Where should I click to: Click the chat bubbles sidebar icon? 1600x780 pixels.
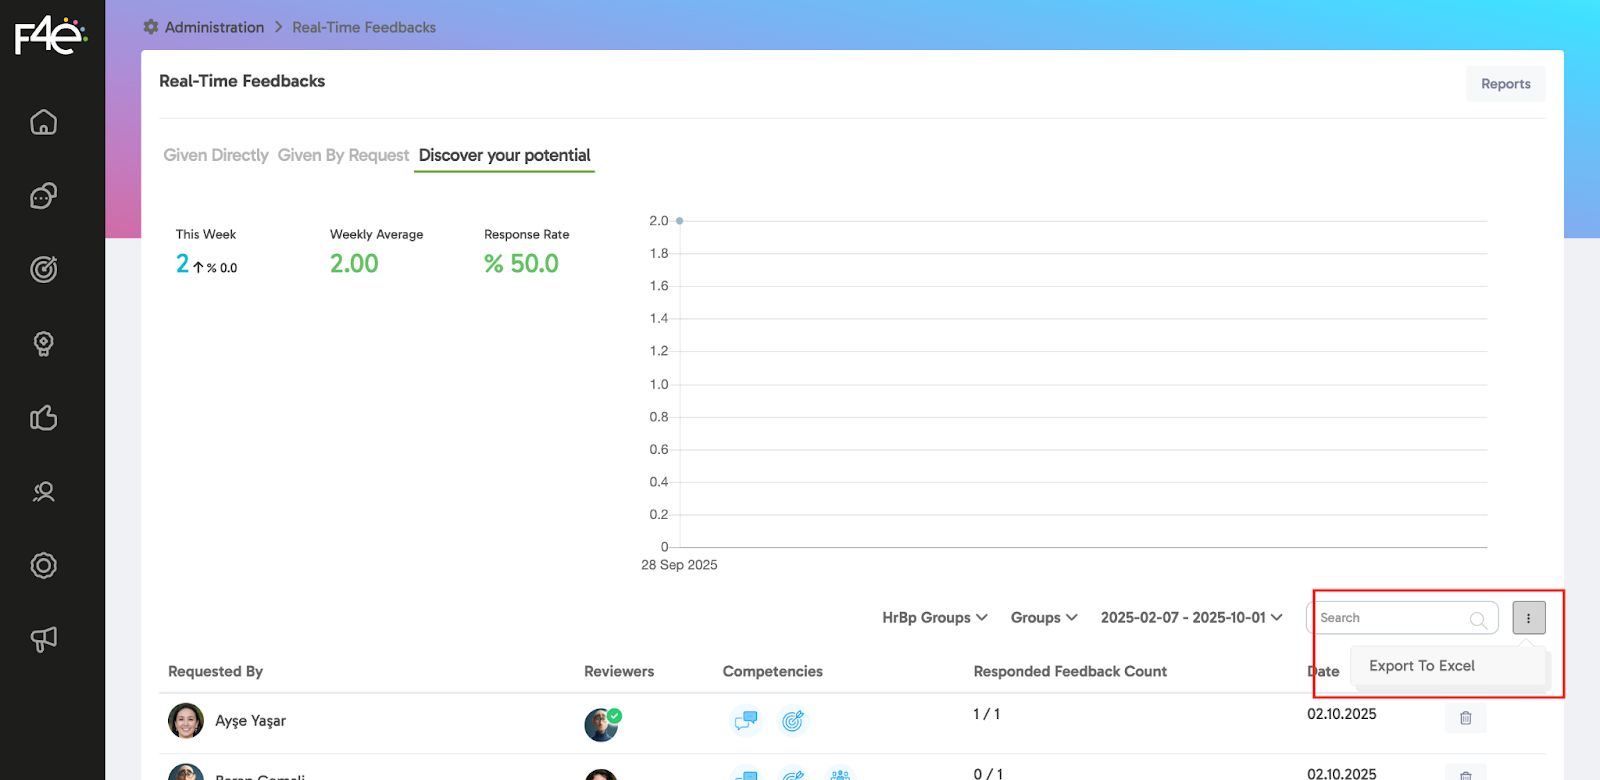(43, 196)
